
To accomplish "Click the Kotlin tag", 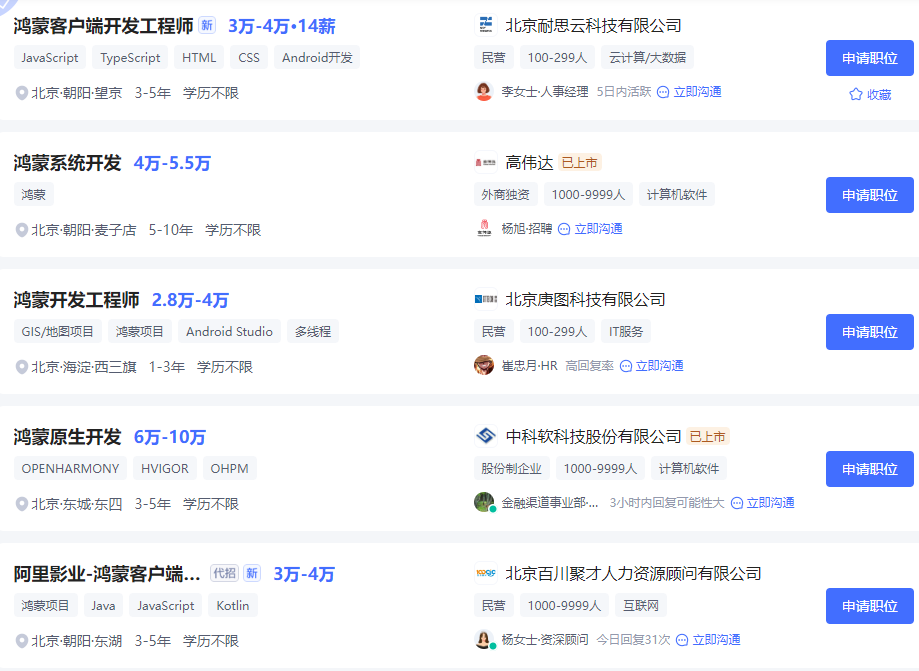I will pyautogui.click(x=233, y=606).
